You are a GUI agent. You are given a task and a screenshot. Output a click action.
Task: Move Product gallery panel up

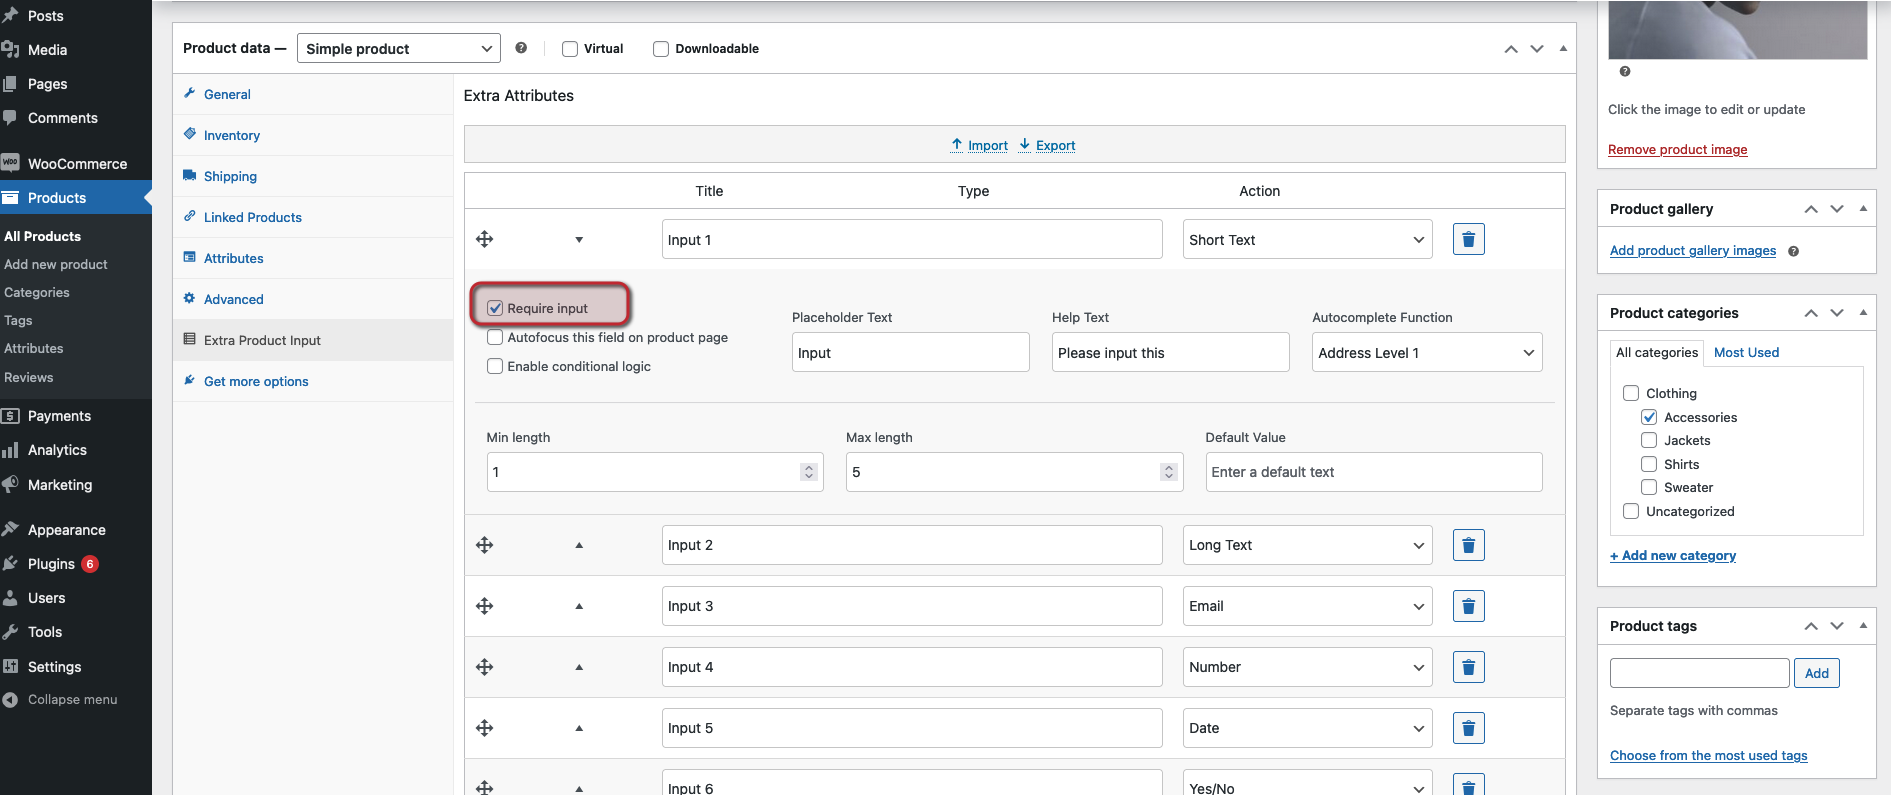[1811, 209]
